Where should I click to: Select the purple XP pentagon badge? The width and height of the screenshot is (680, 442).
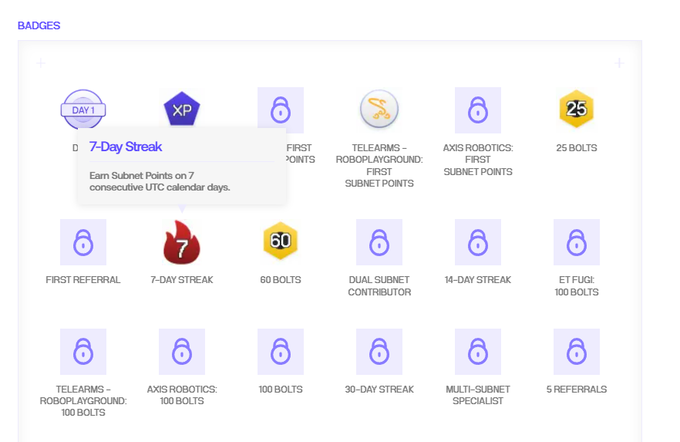[182, 108]
